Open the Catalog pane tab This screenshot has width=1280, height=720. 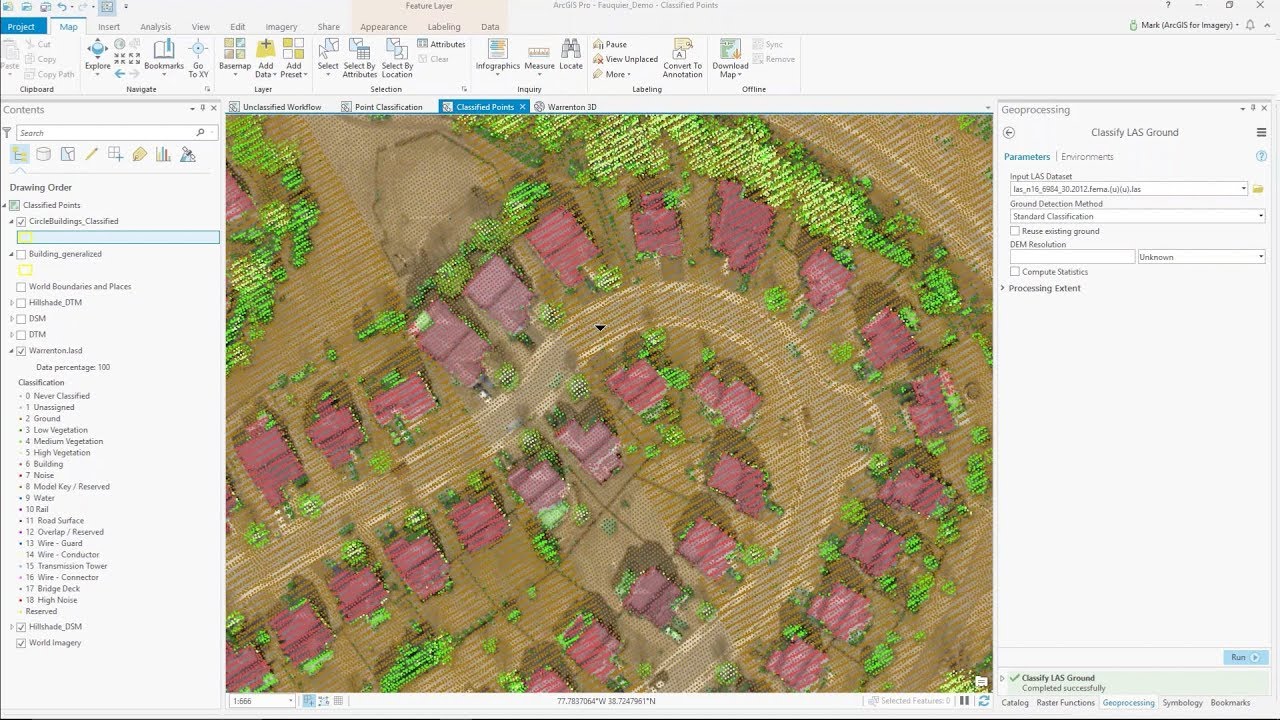point(1015,703)
